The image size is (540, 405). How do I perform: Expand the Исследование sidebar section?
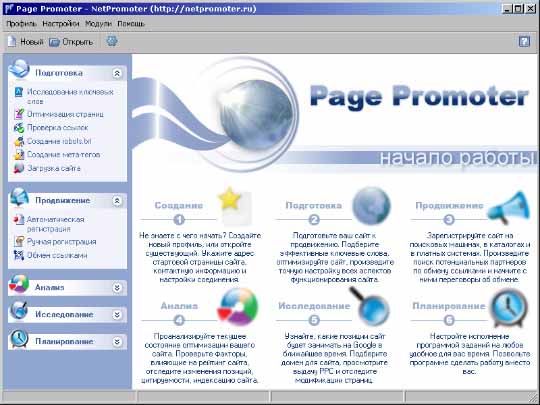point(117,314)
